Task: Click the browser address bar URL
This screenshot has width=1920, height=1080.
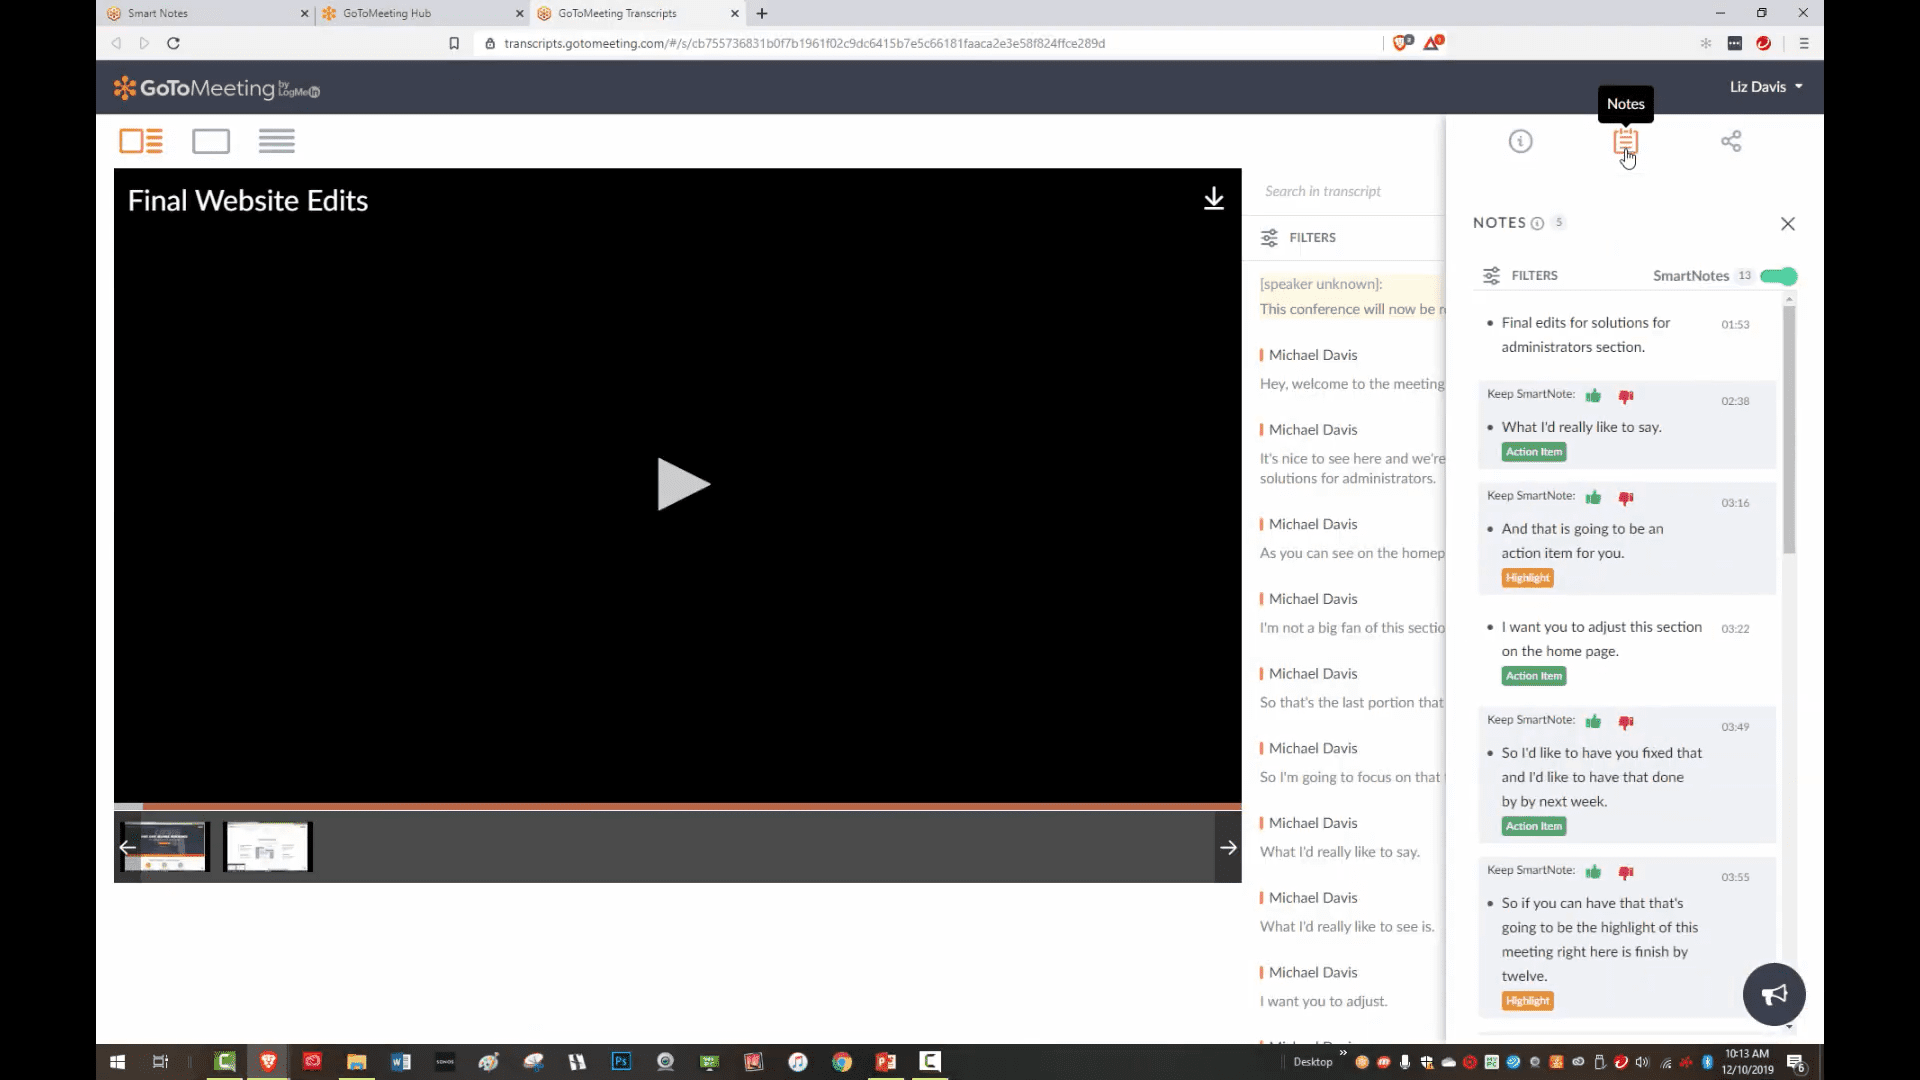Action: [x=804, y=43]
